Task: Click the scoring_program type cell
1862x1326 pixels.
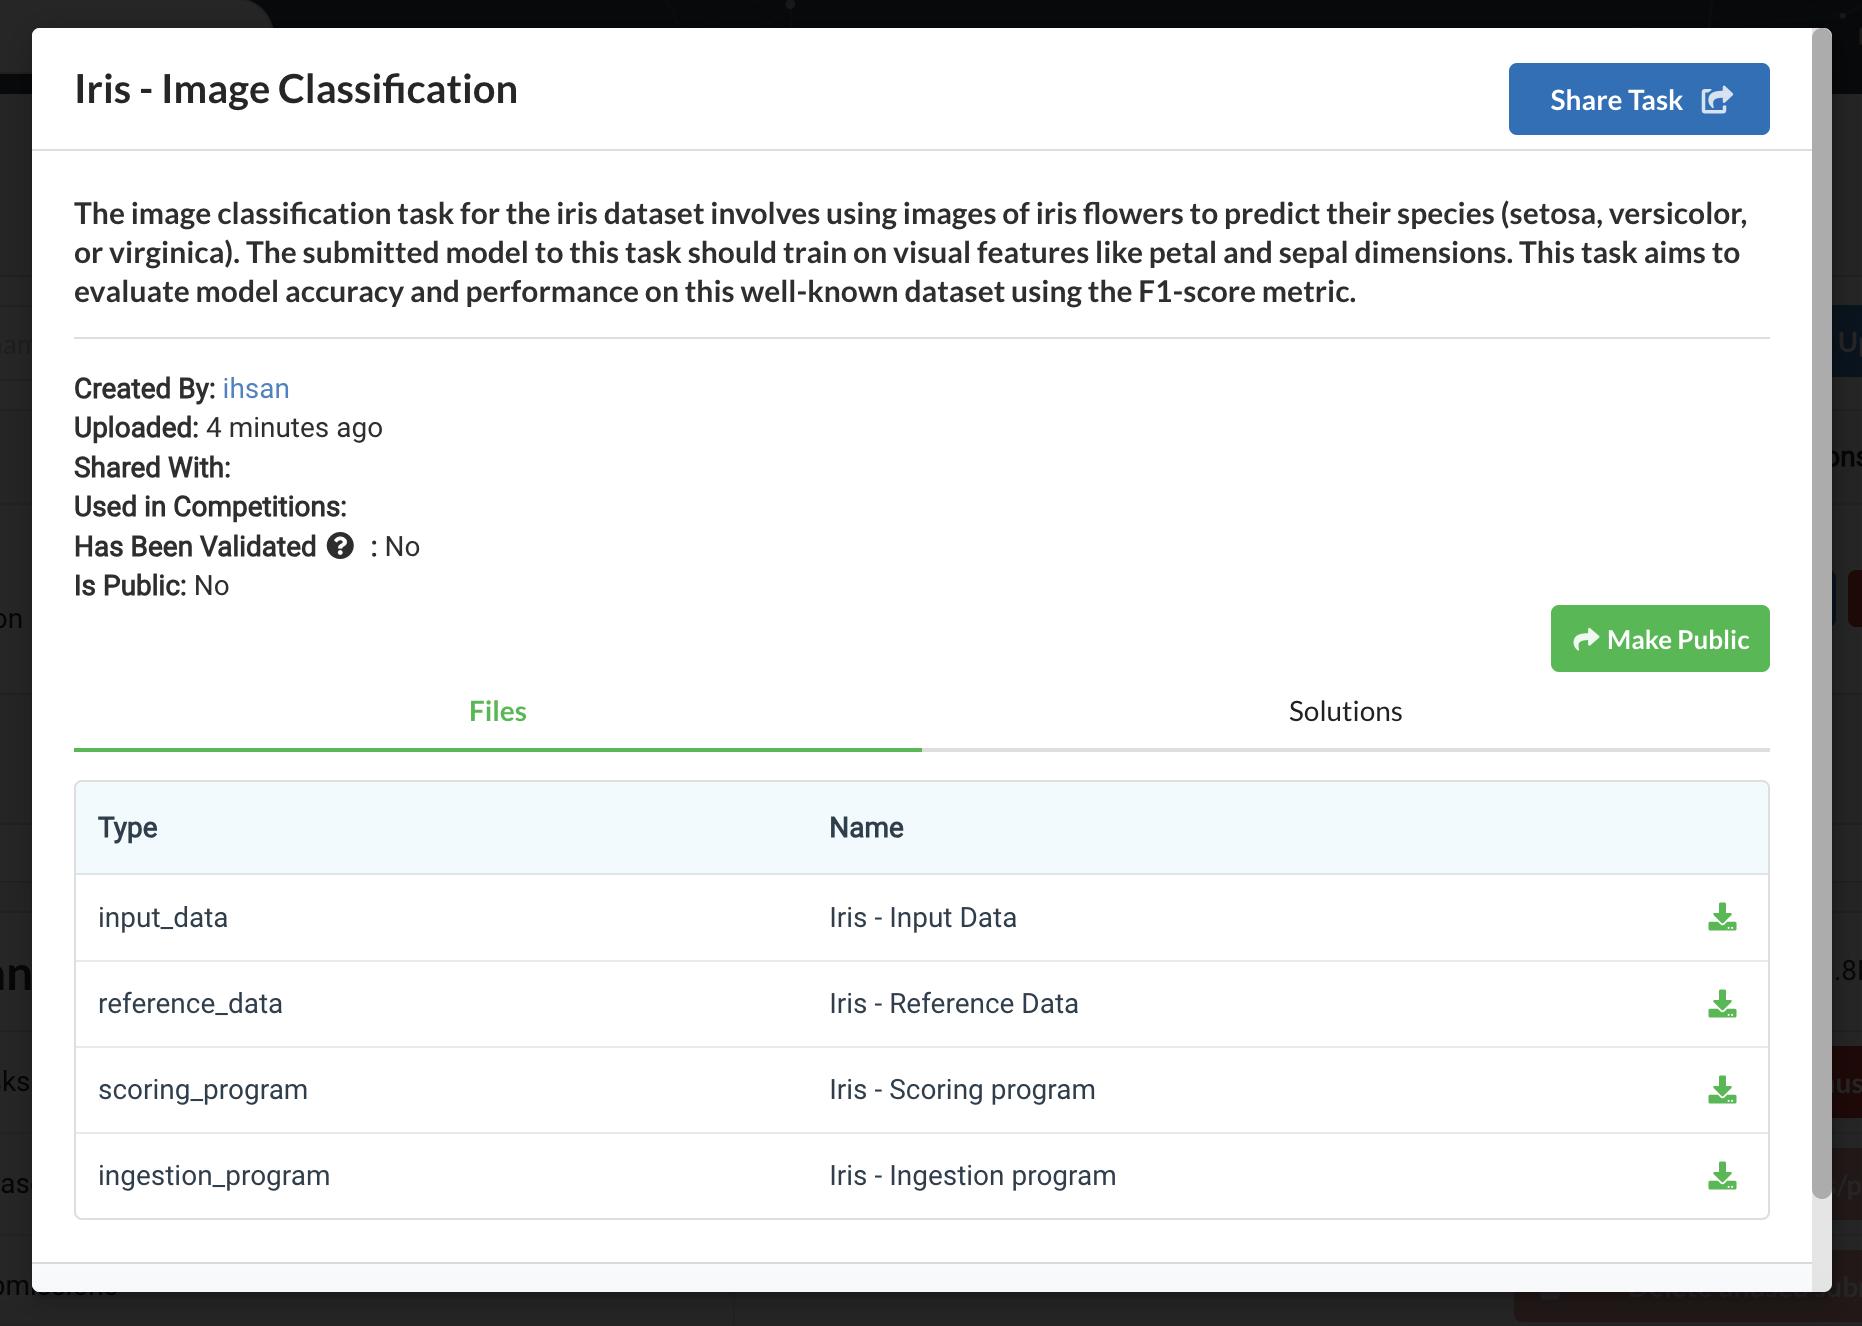Action: click(x=203, y=1089)
